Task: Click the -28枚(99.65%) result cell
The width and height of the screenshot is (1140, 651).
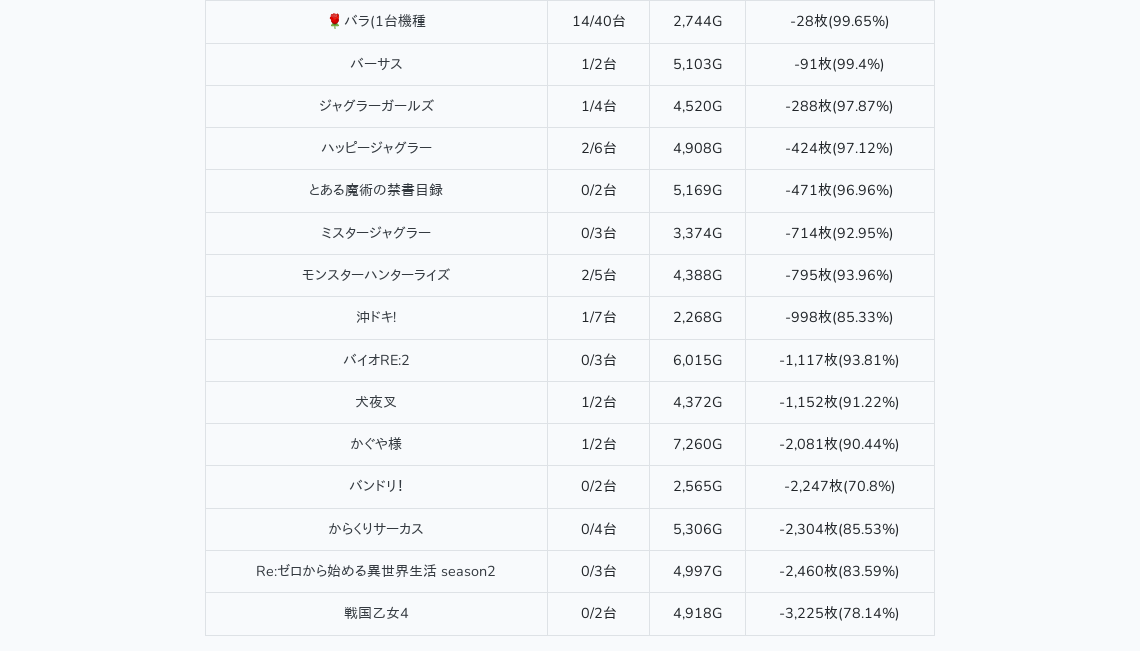Action: pos(839,21)
